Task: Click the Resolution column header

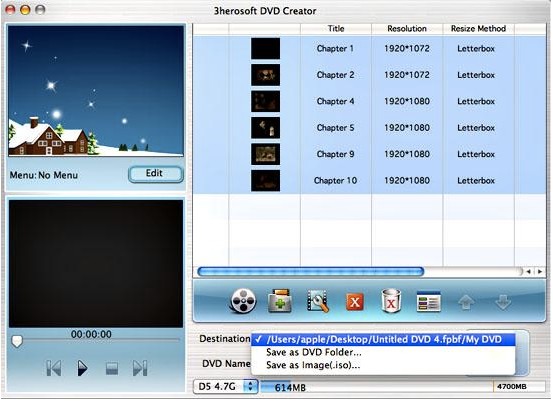Action: click(407, 29)
